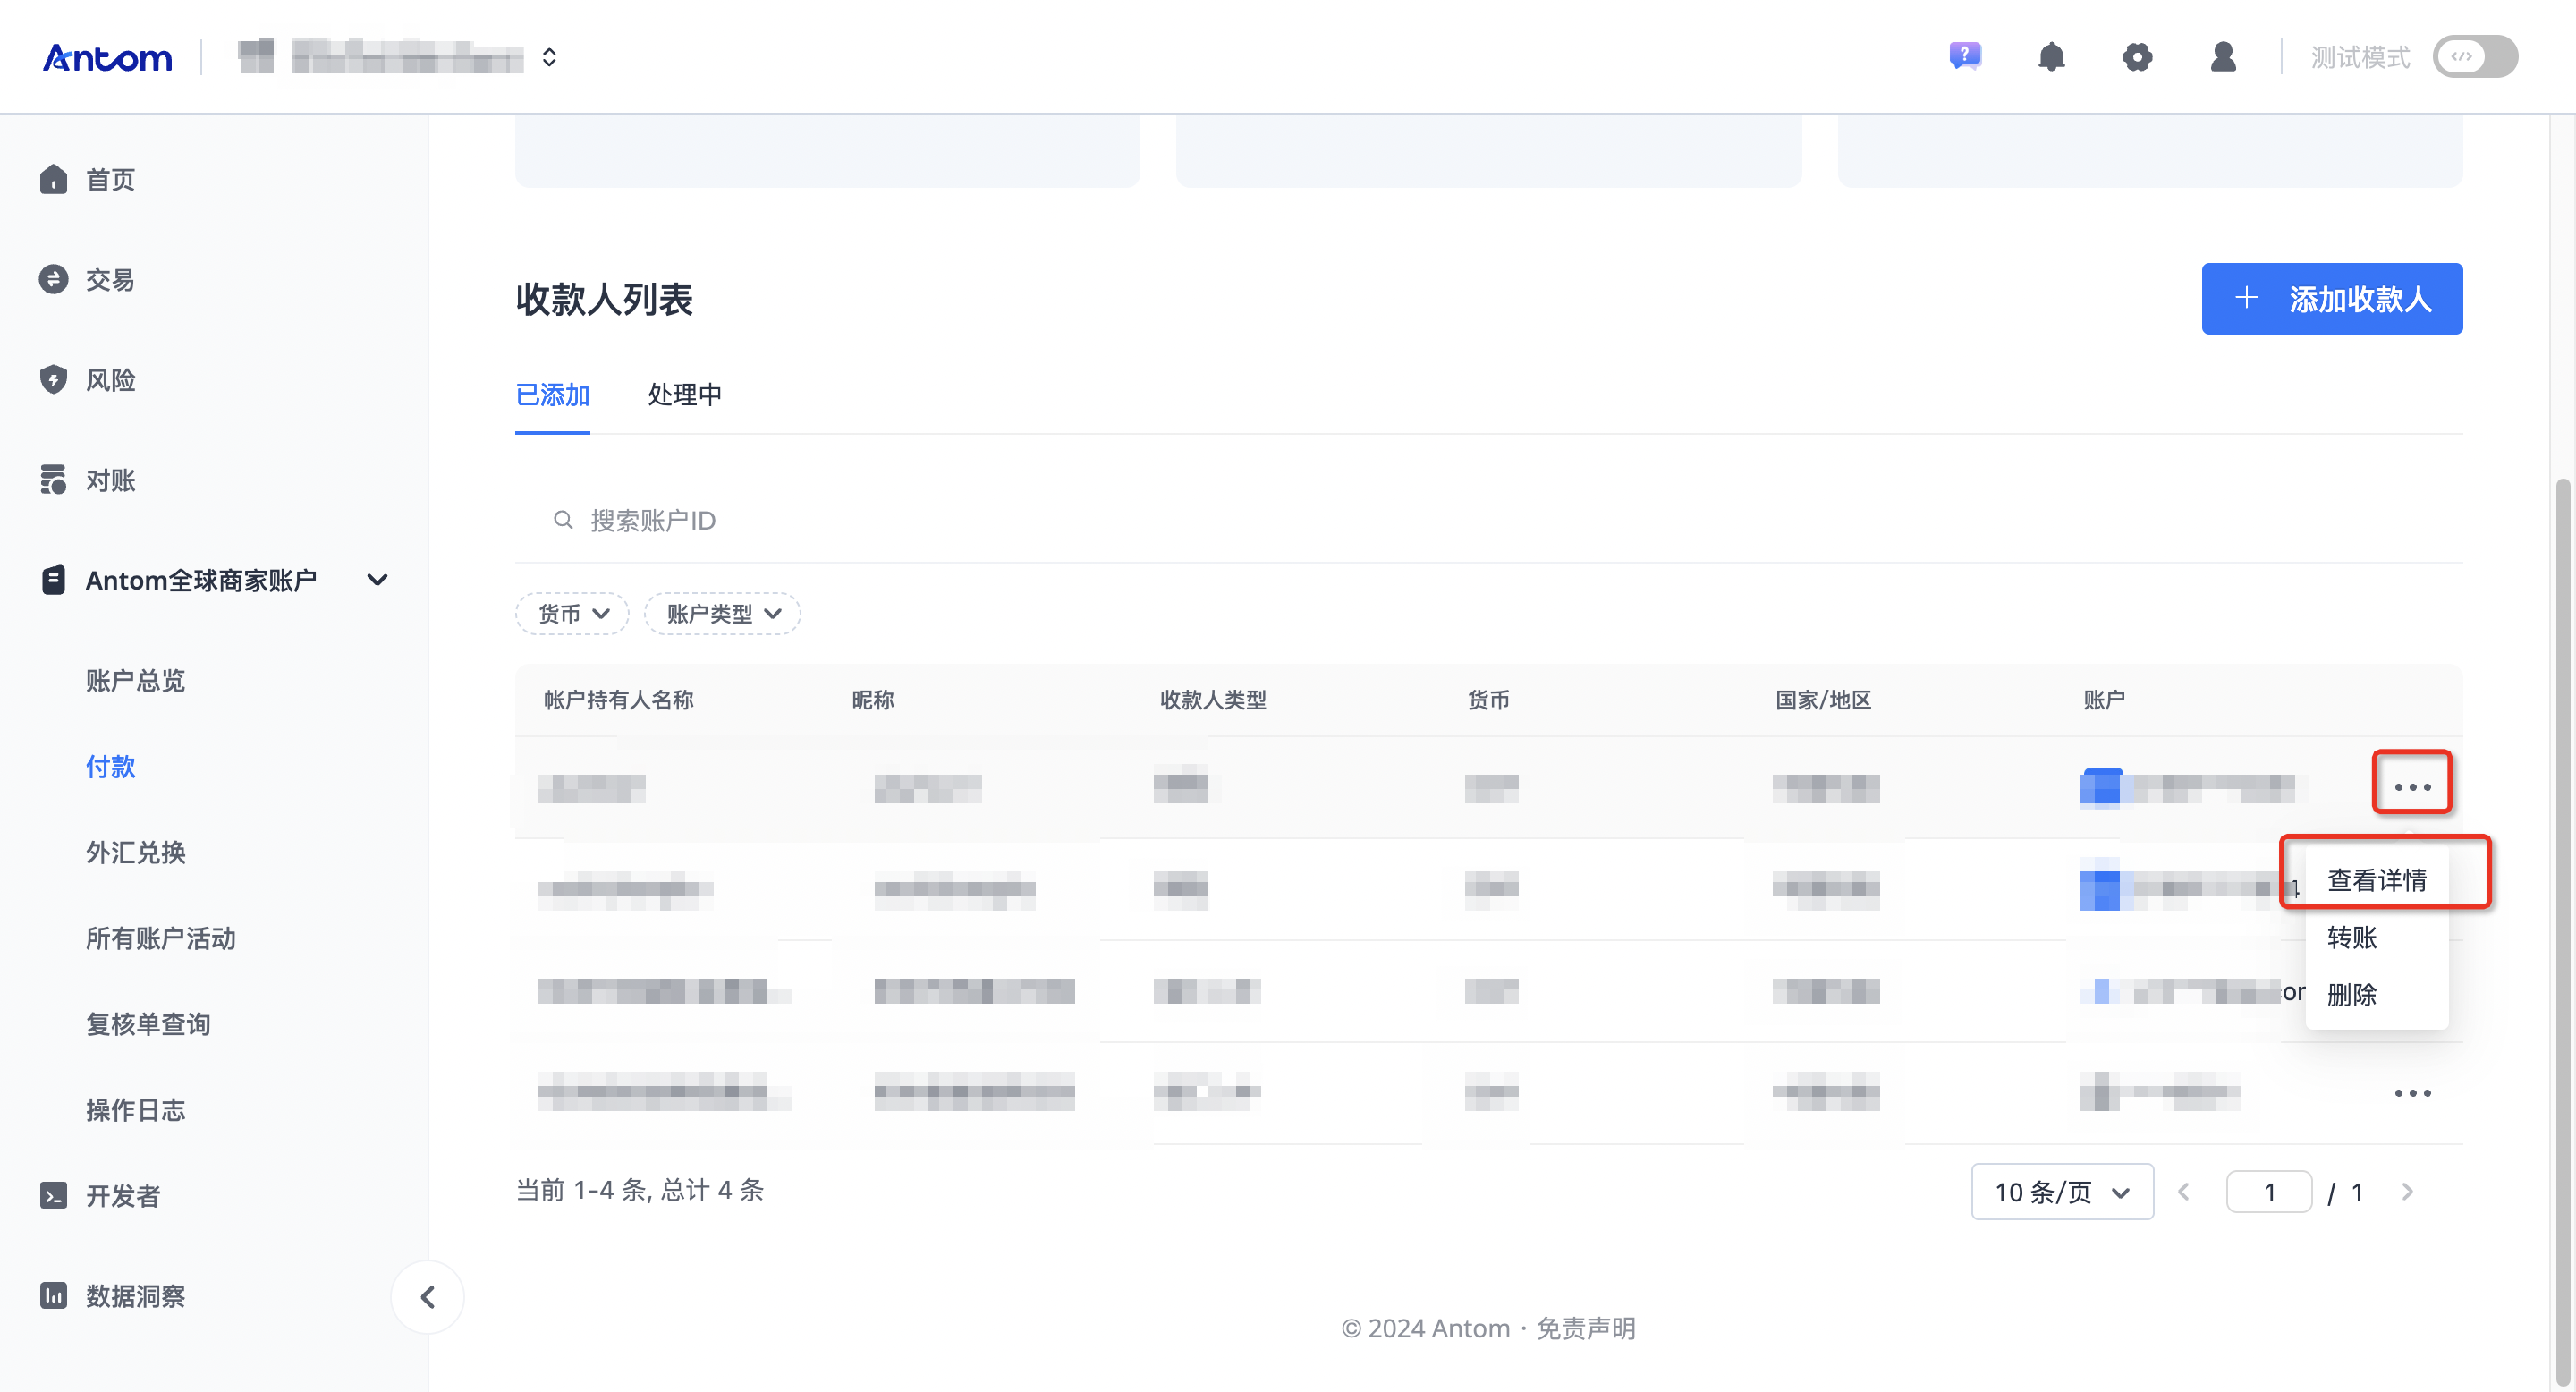Open 账户总览 submenu item
The image size is (2576, 1392).
135,681
